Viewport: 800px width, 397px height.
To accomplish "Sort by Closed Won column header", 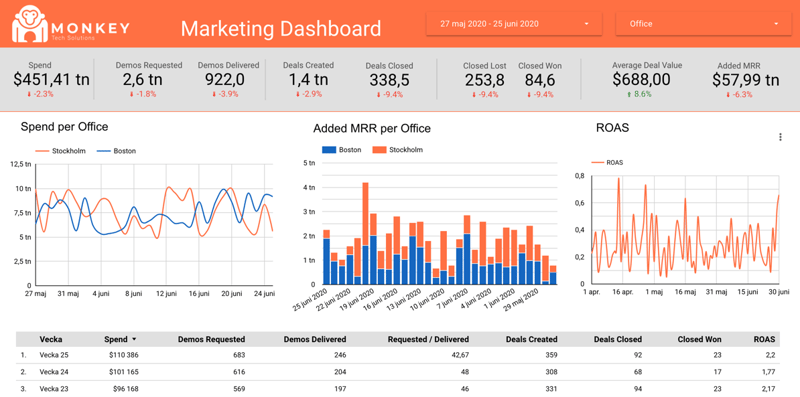I will pyautogui.click(x=699, y=339).
